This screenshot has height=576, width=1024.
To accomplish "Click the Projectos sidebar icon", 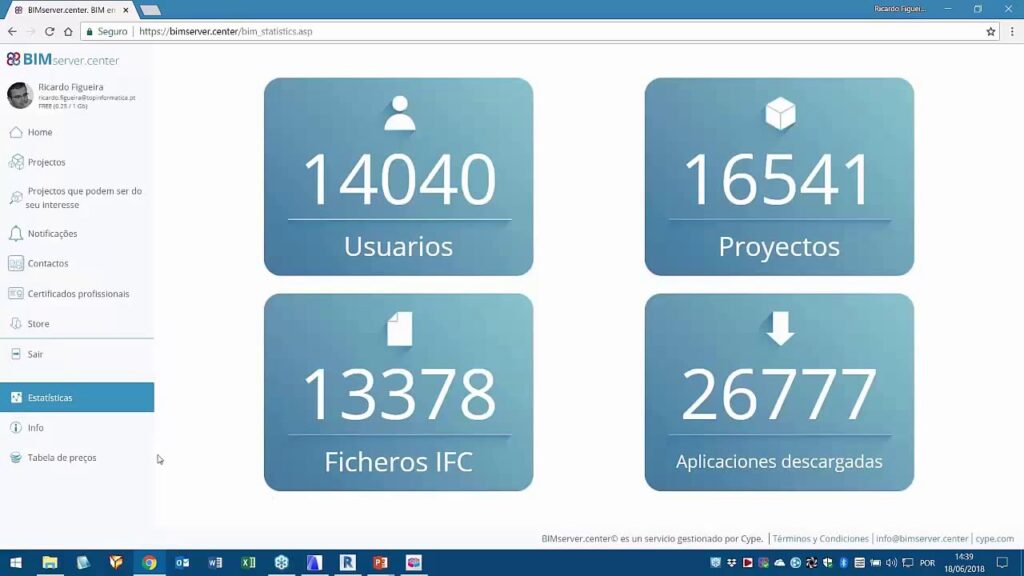I will point(16,162).
